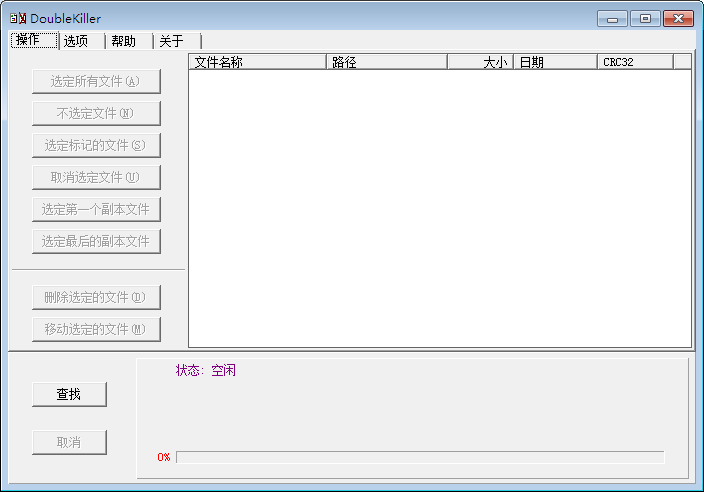Click 删除选定的文件 (D) button

point(96,297)
